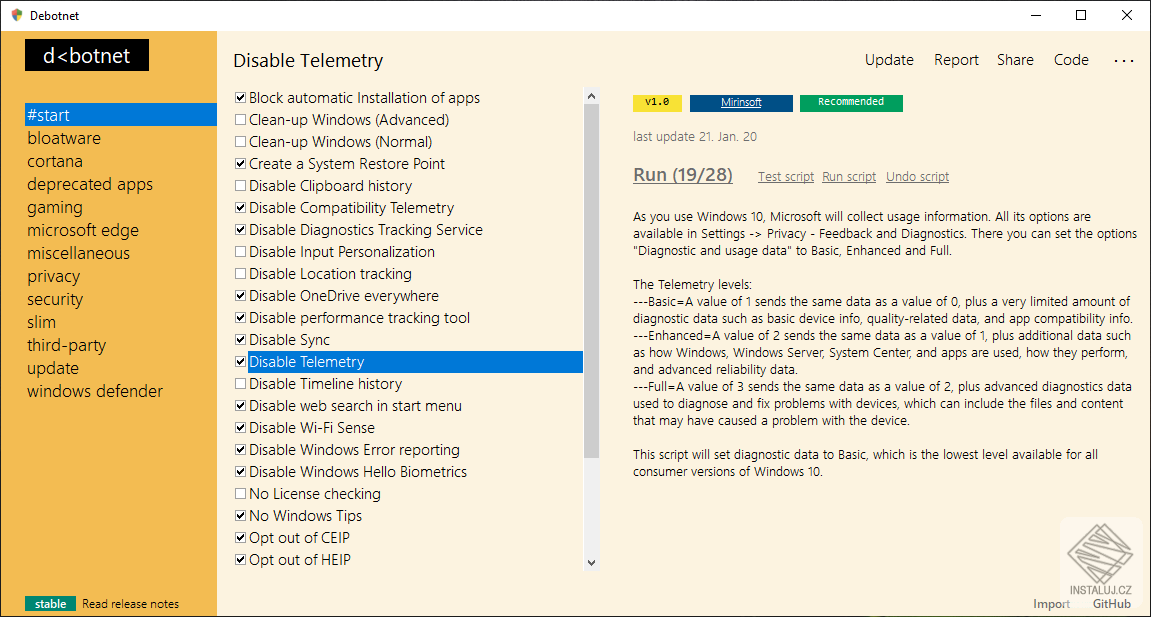Open the Mirinsoft link
This screenshot has width=1151, height=617.
741,103
